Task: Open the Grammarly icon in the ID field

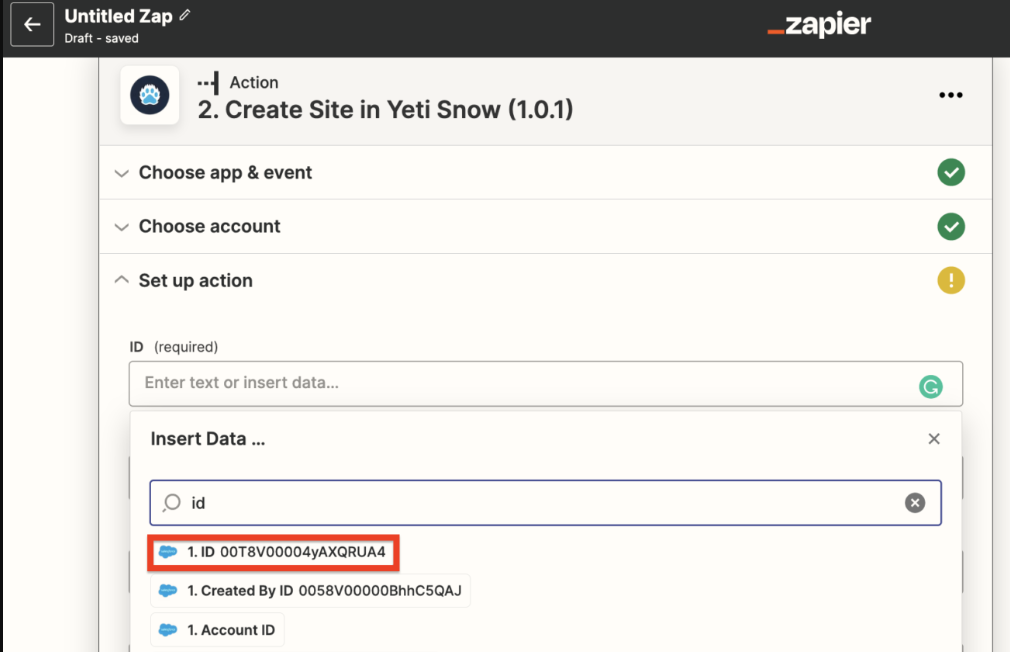Action: [x=930, y=387]
